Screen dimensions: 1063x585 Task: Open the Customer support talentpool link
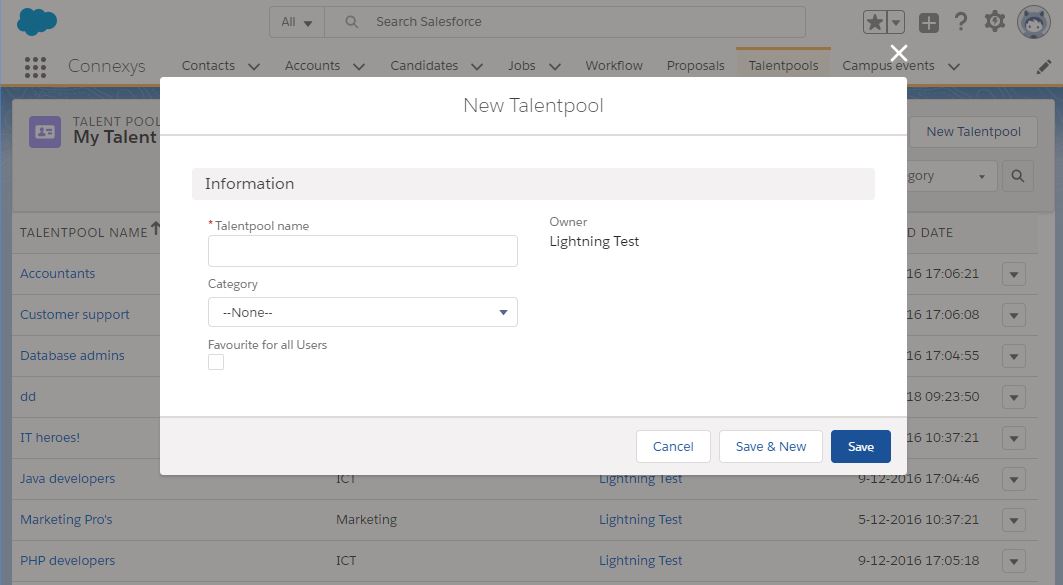pyautogui.click(x=75, y=315)
